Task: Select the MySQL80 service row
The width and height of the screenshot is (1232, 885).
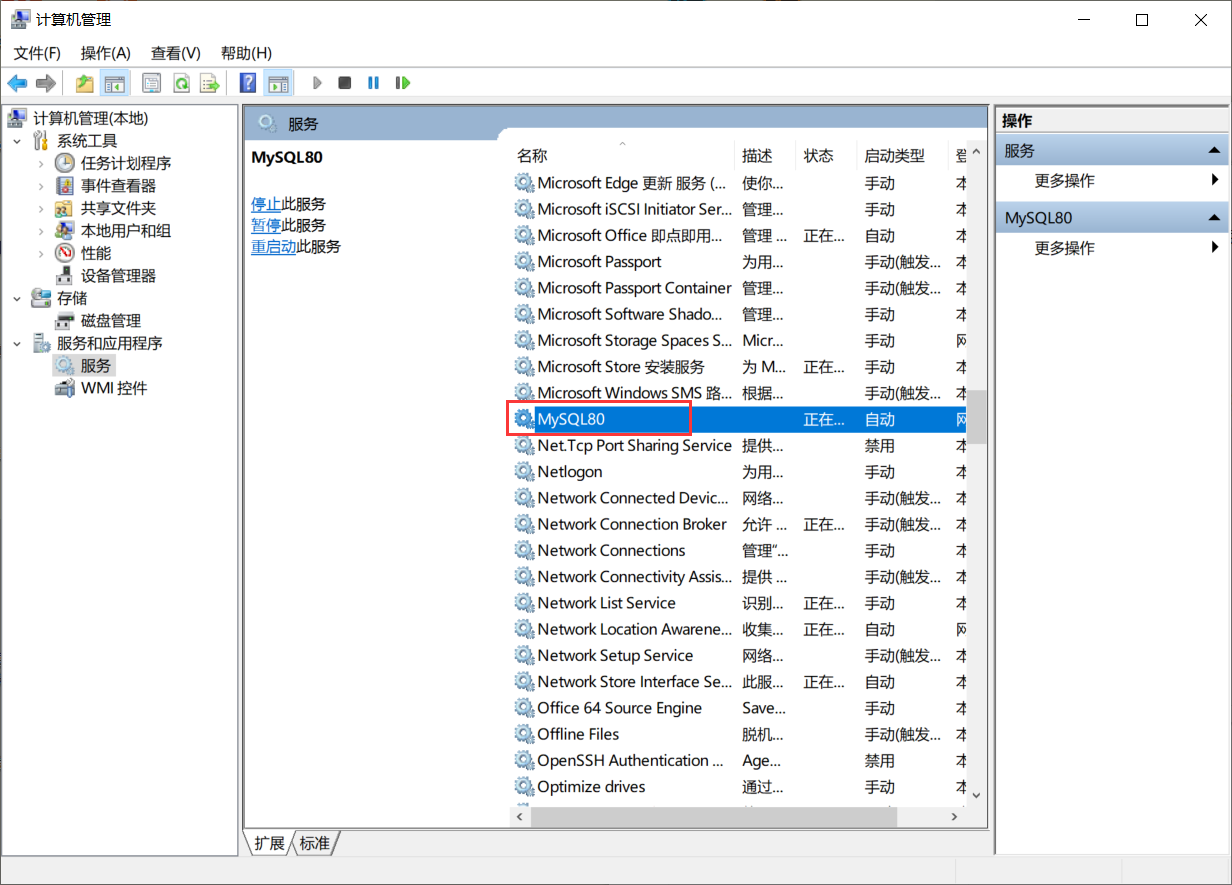Action: [x=738, y=420]
